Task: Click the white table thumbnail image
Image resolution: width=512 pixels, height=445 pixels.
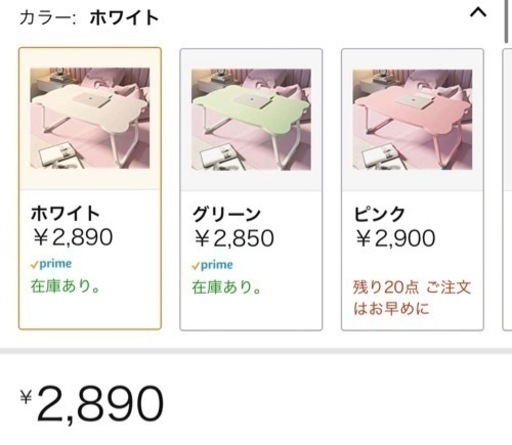Action: (x=90, y=118)
